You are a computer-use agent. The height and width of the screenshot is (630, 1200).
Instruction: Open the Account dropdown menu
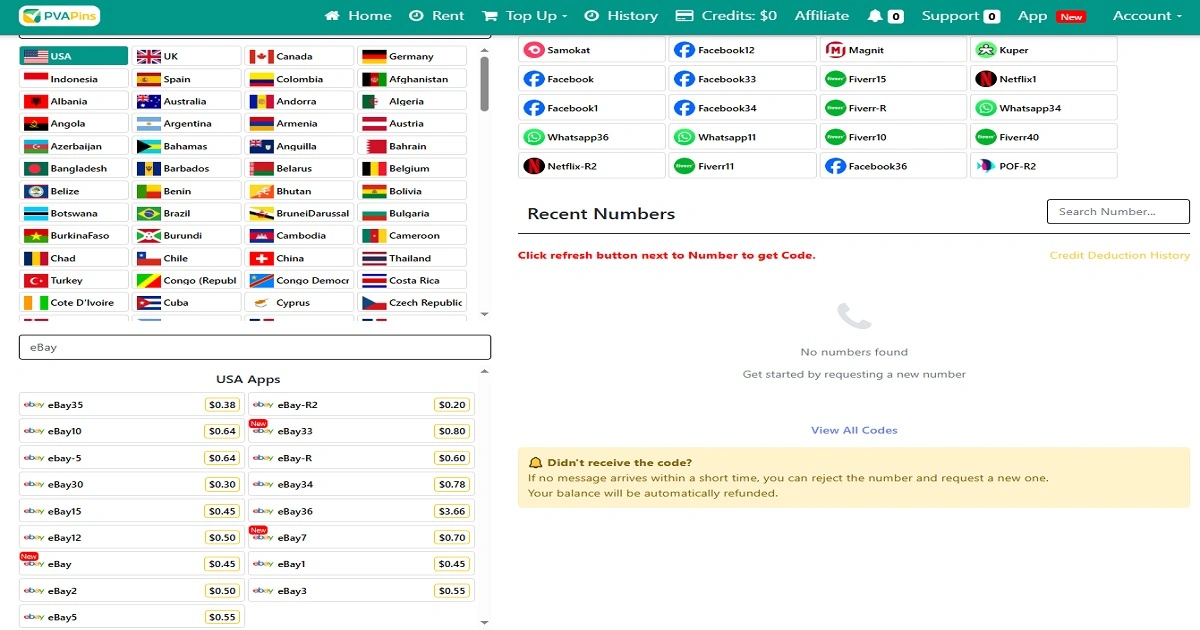1146,16
